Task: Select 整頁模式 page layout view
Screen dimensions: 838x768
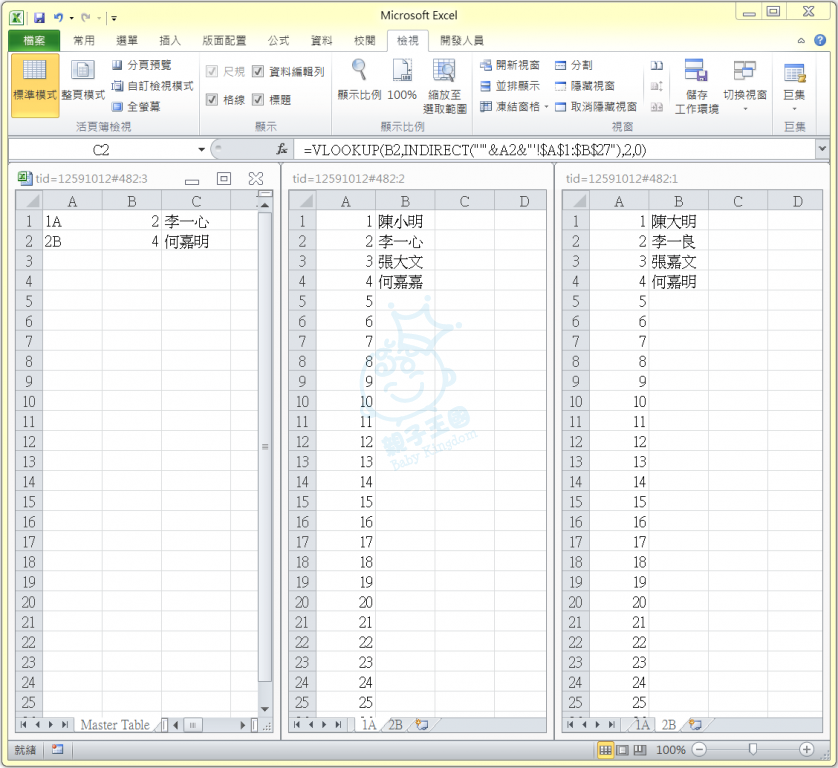Action: pyautogui.click(x=83, y=81)
